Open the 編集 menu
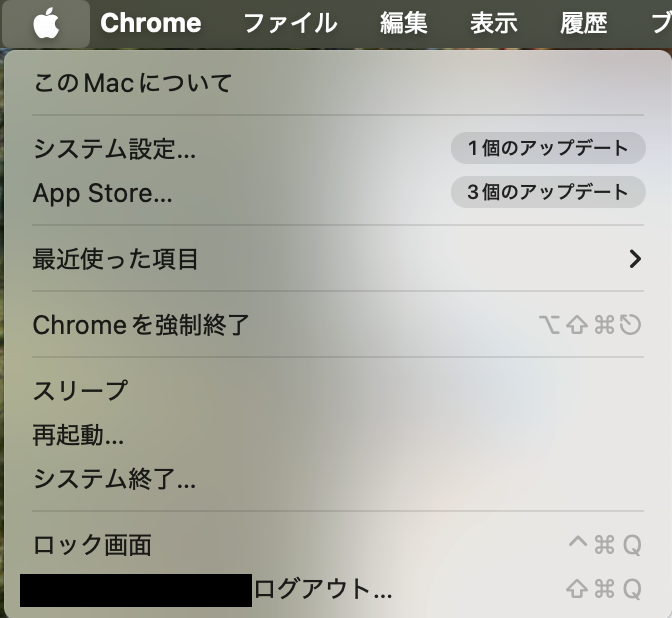672x618 pixels. click(x=404, y=23)
